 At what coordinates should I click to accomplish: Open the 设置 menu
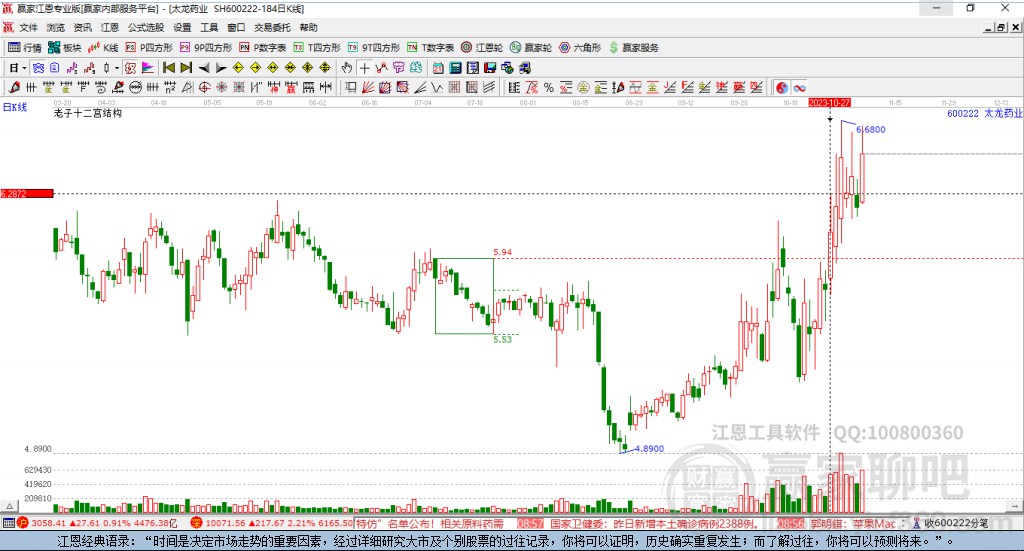[x=182, y=27]
